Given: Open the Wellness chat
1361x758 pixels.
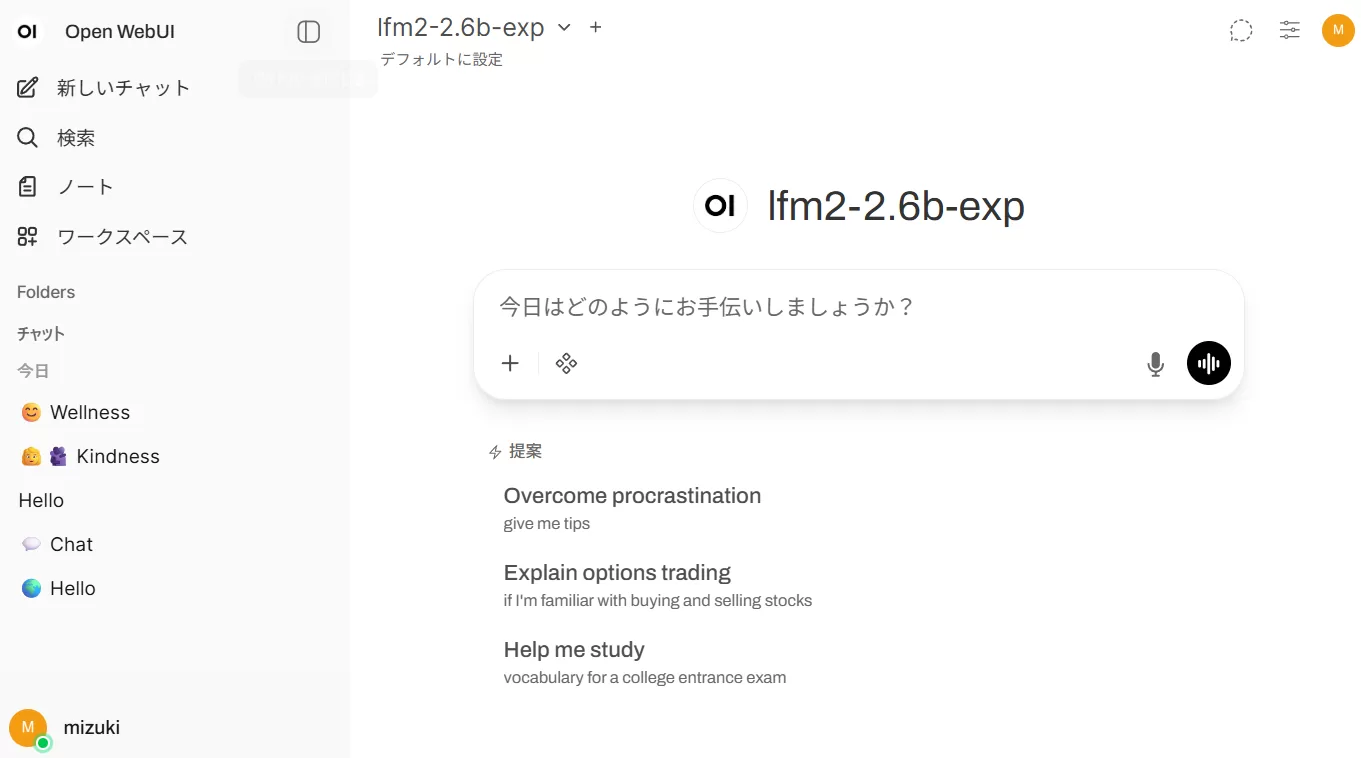Looking at the screenshot, I should [x=90, y=413].
